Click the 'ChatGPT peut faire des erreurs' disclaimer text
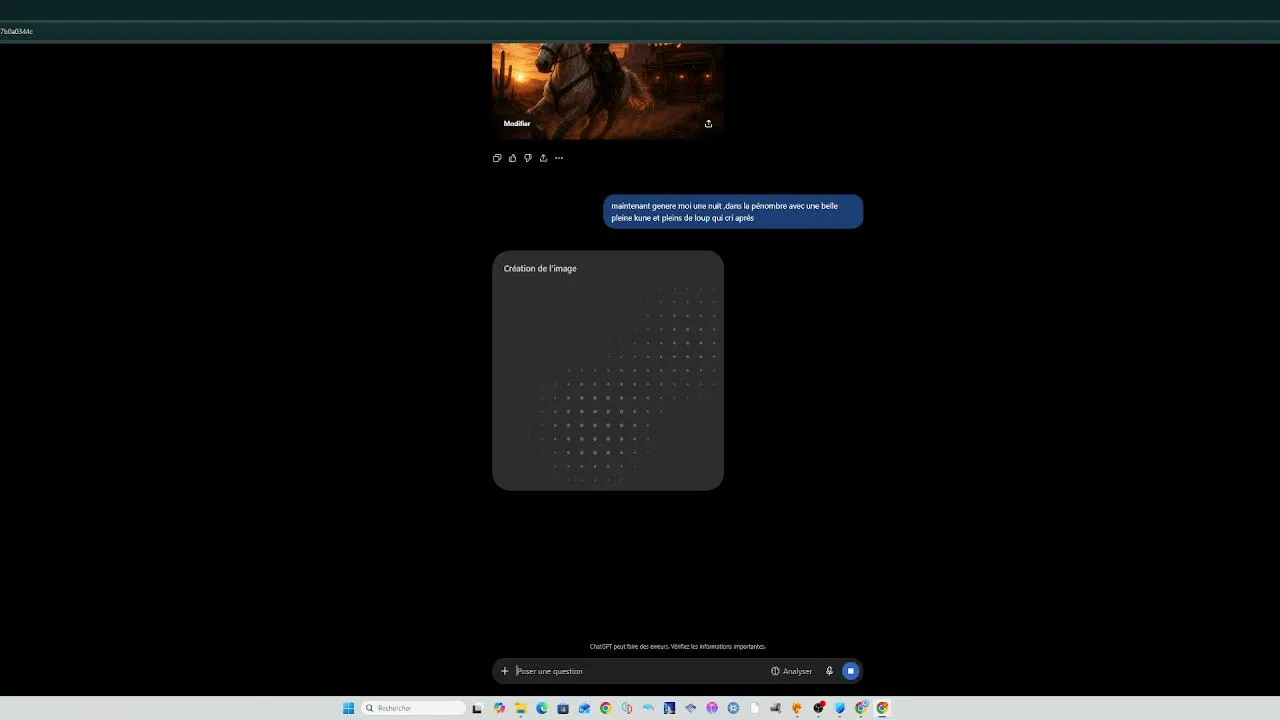The height and width of the screenshot is (720, 1280). (x=678, y=647)
